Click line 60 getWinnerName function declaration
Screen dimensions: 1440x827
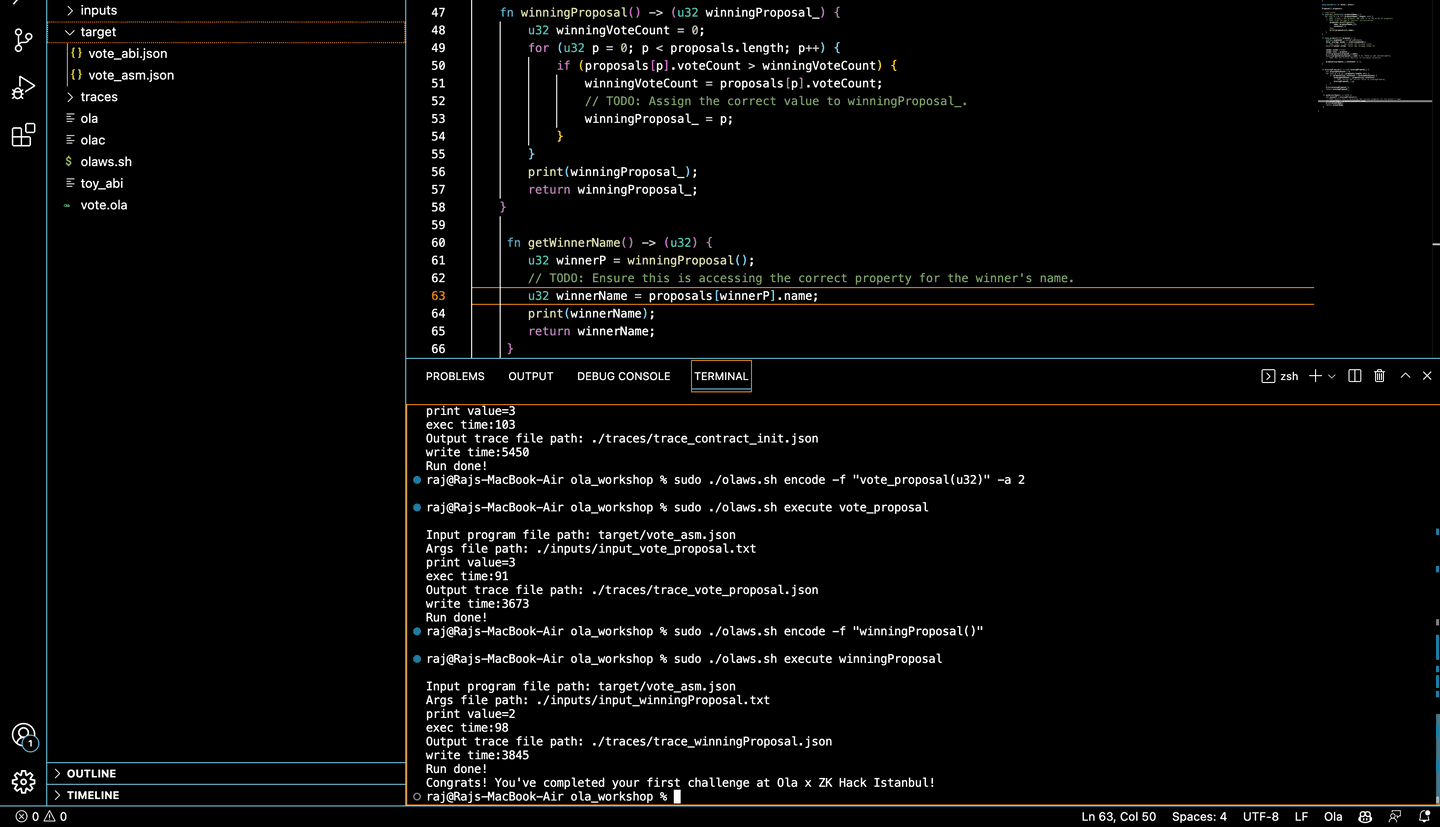609,243
